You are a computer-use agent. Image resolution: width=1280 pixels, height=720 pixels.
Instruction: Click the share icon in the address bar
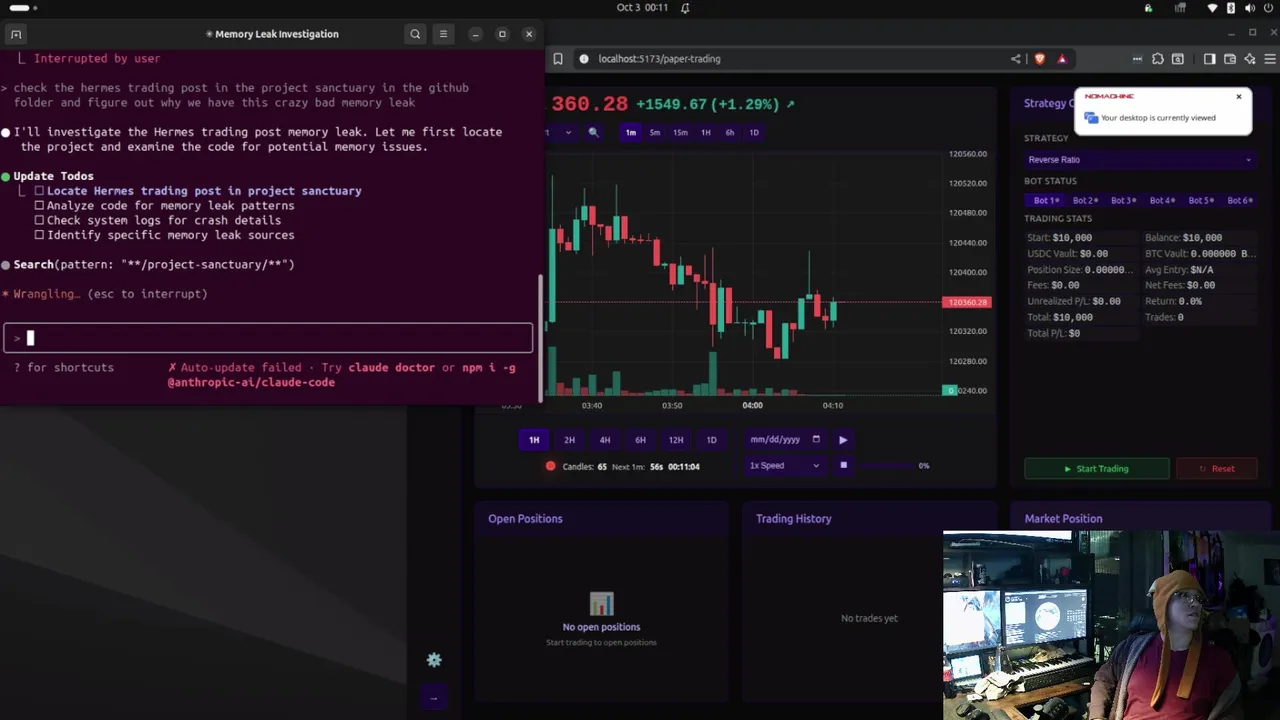click(1016, 59)
